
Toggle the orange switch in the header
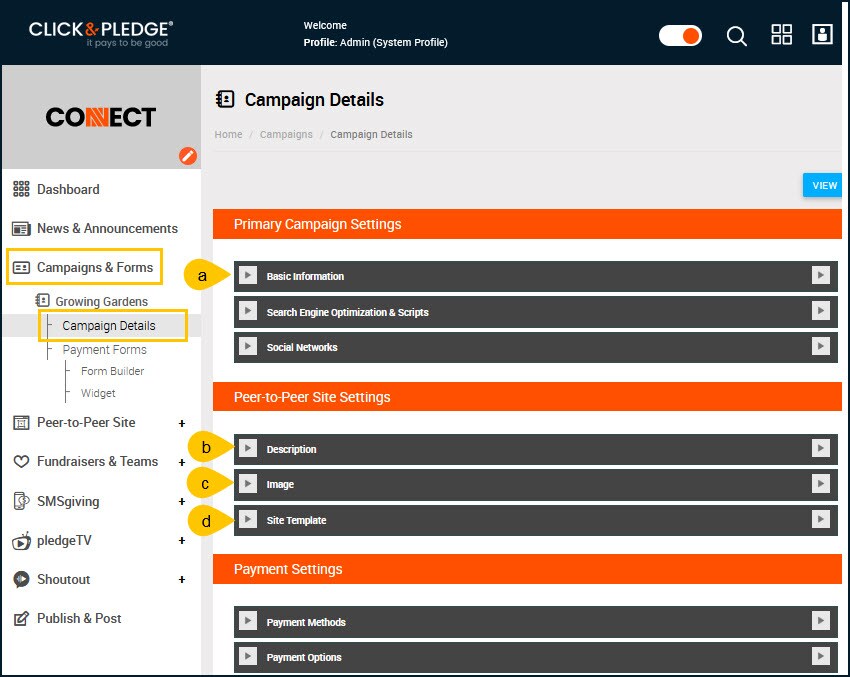[680, 36]
